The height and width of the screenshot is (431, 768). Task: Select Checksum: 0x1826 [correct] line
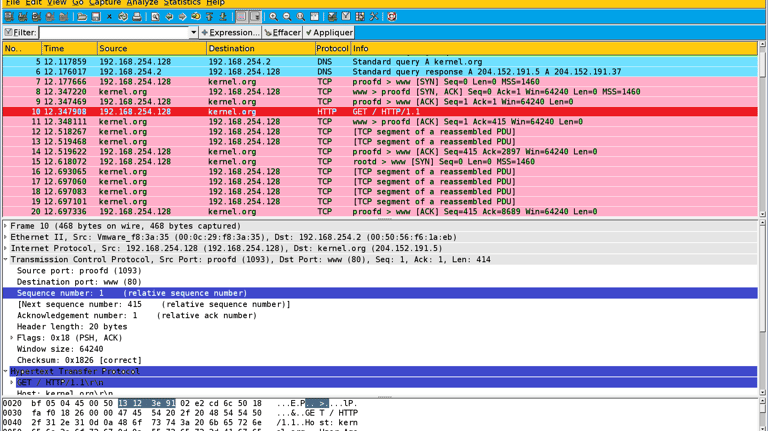click(79, 360)
